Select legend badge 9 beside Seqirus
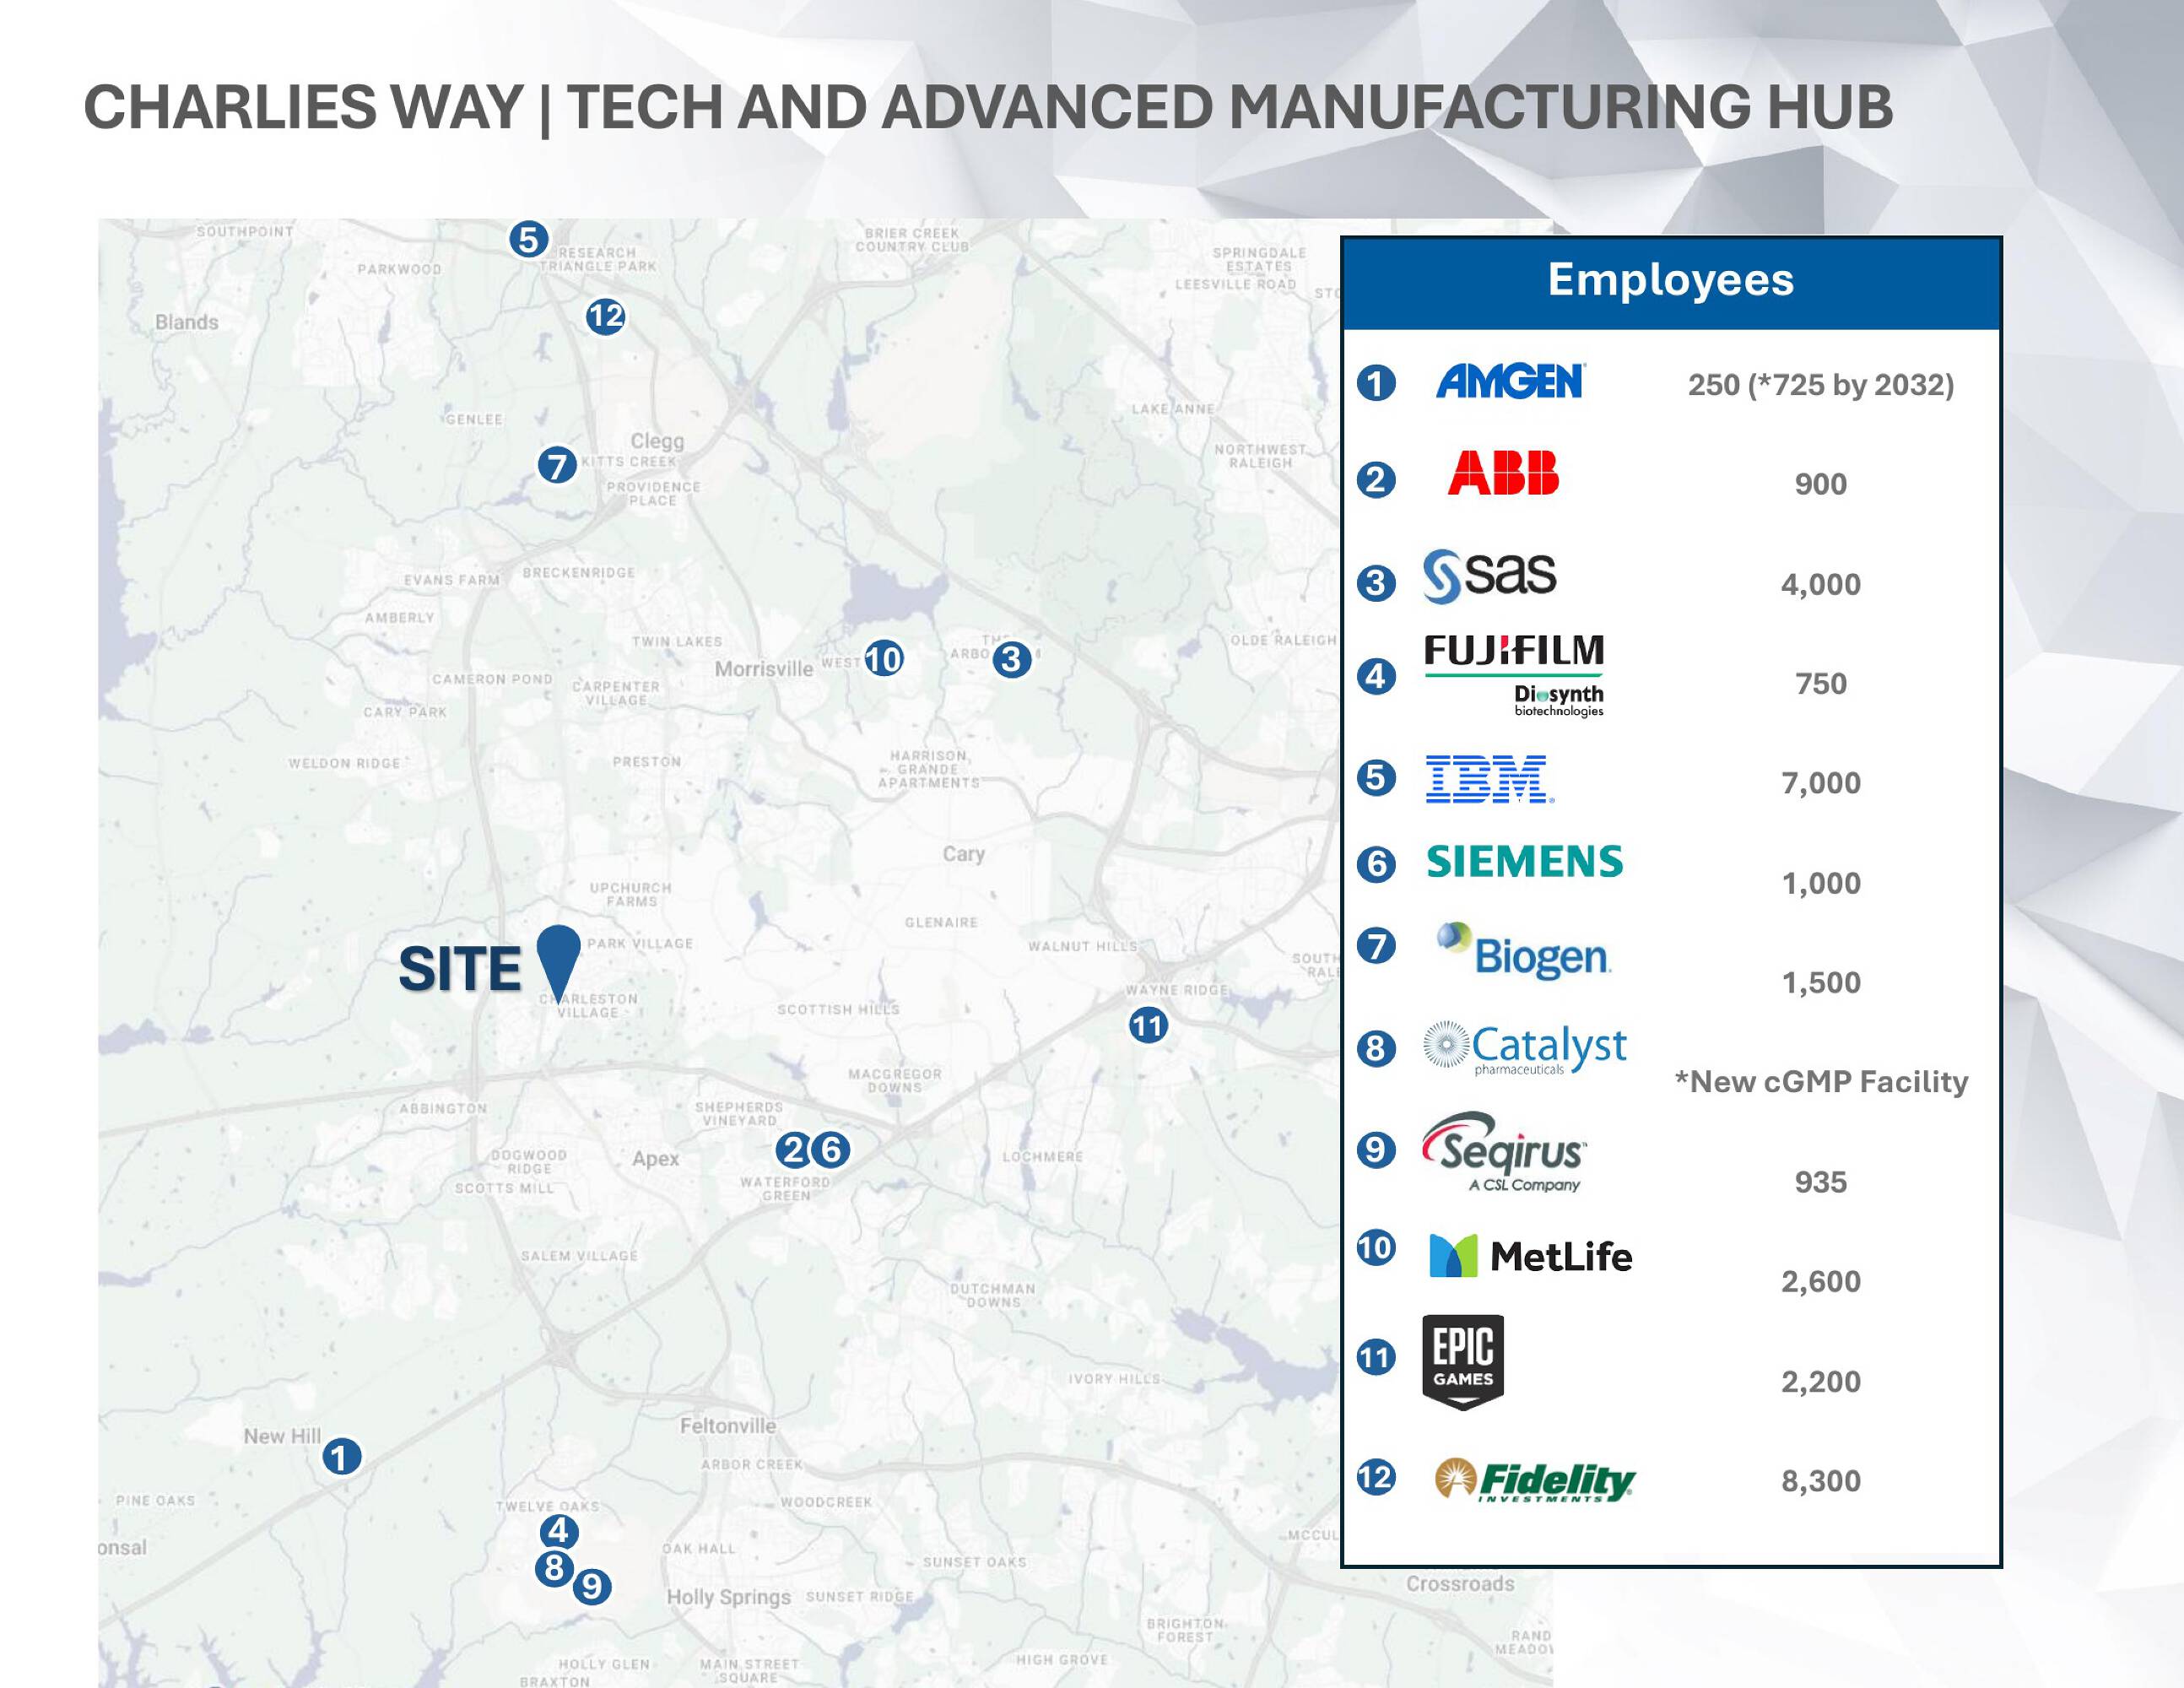The image size is (2184, 1688). [x=1376, y=1149]
